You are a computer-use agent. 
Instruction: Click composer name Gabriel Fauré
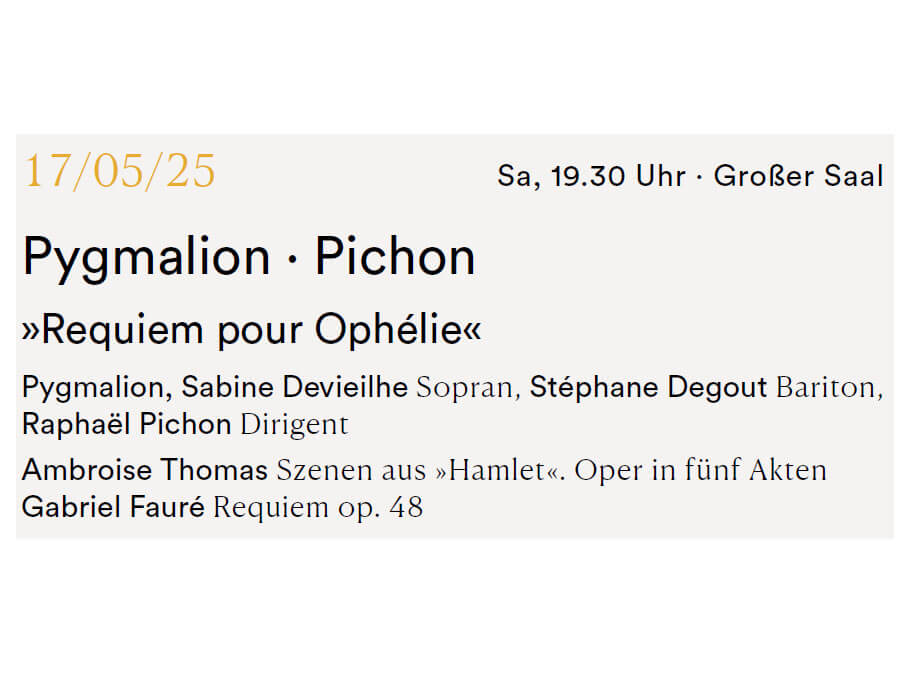[113, 507]
